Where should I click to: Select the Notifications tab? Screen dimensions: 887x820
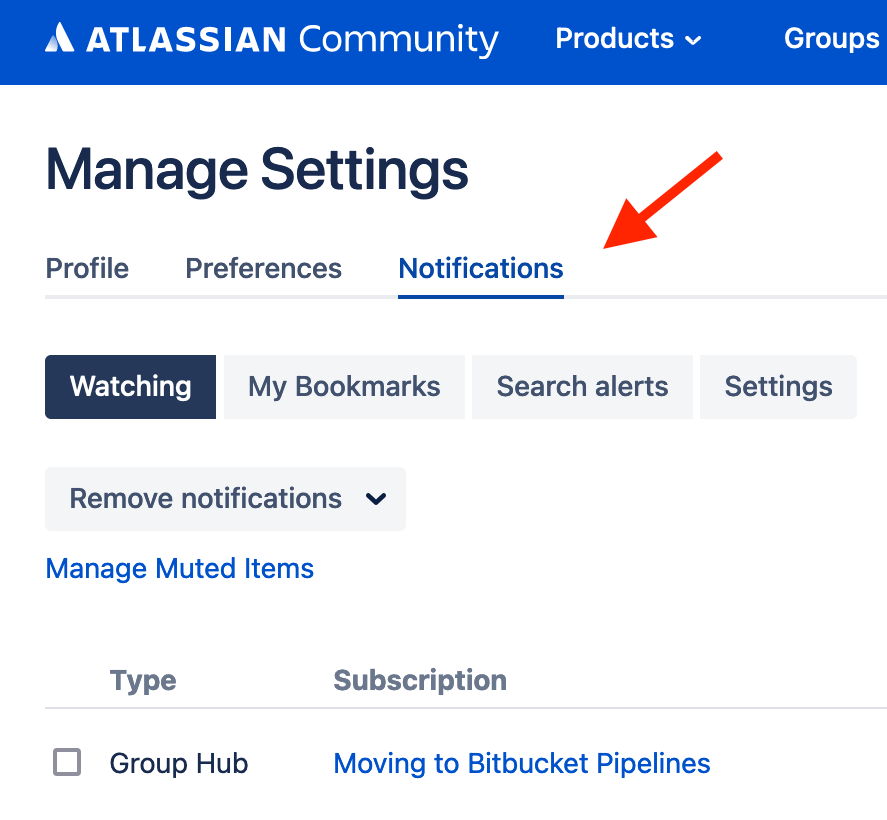tap(481, 269)
